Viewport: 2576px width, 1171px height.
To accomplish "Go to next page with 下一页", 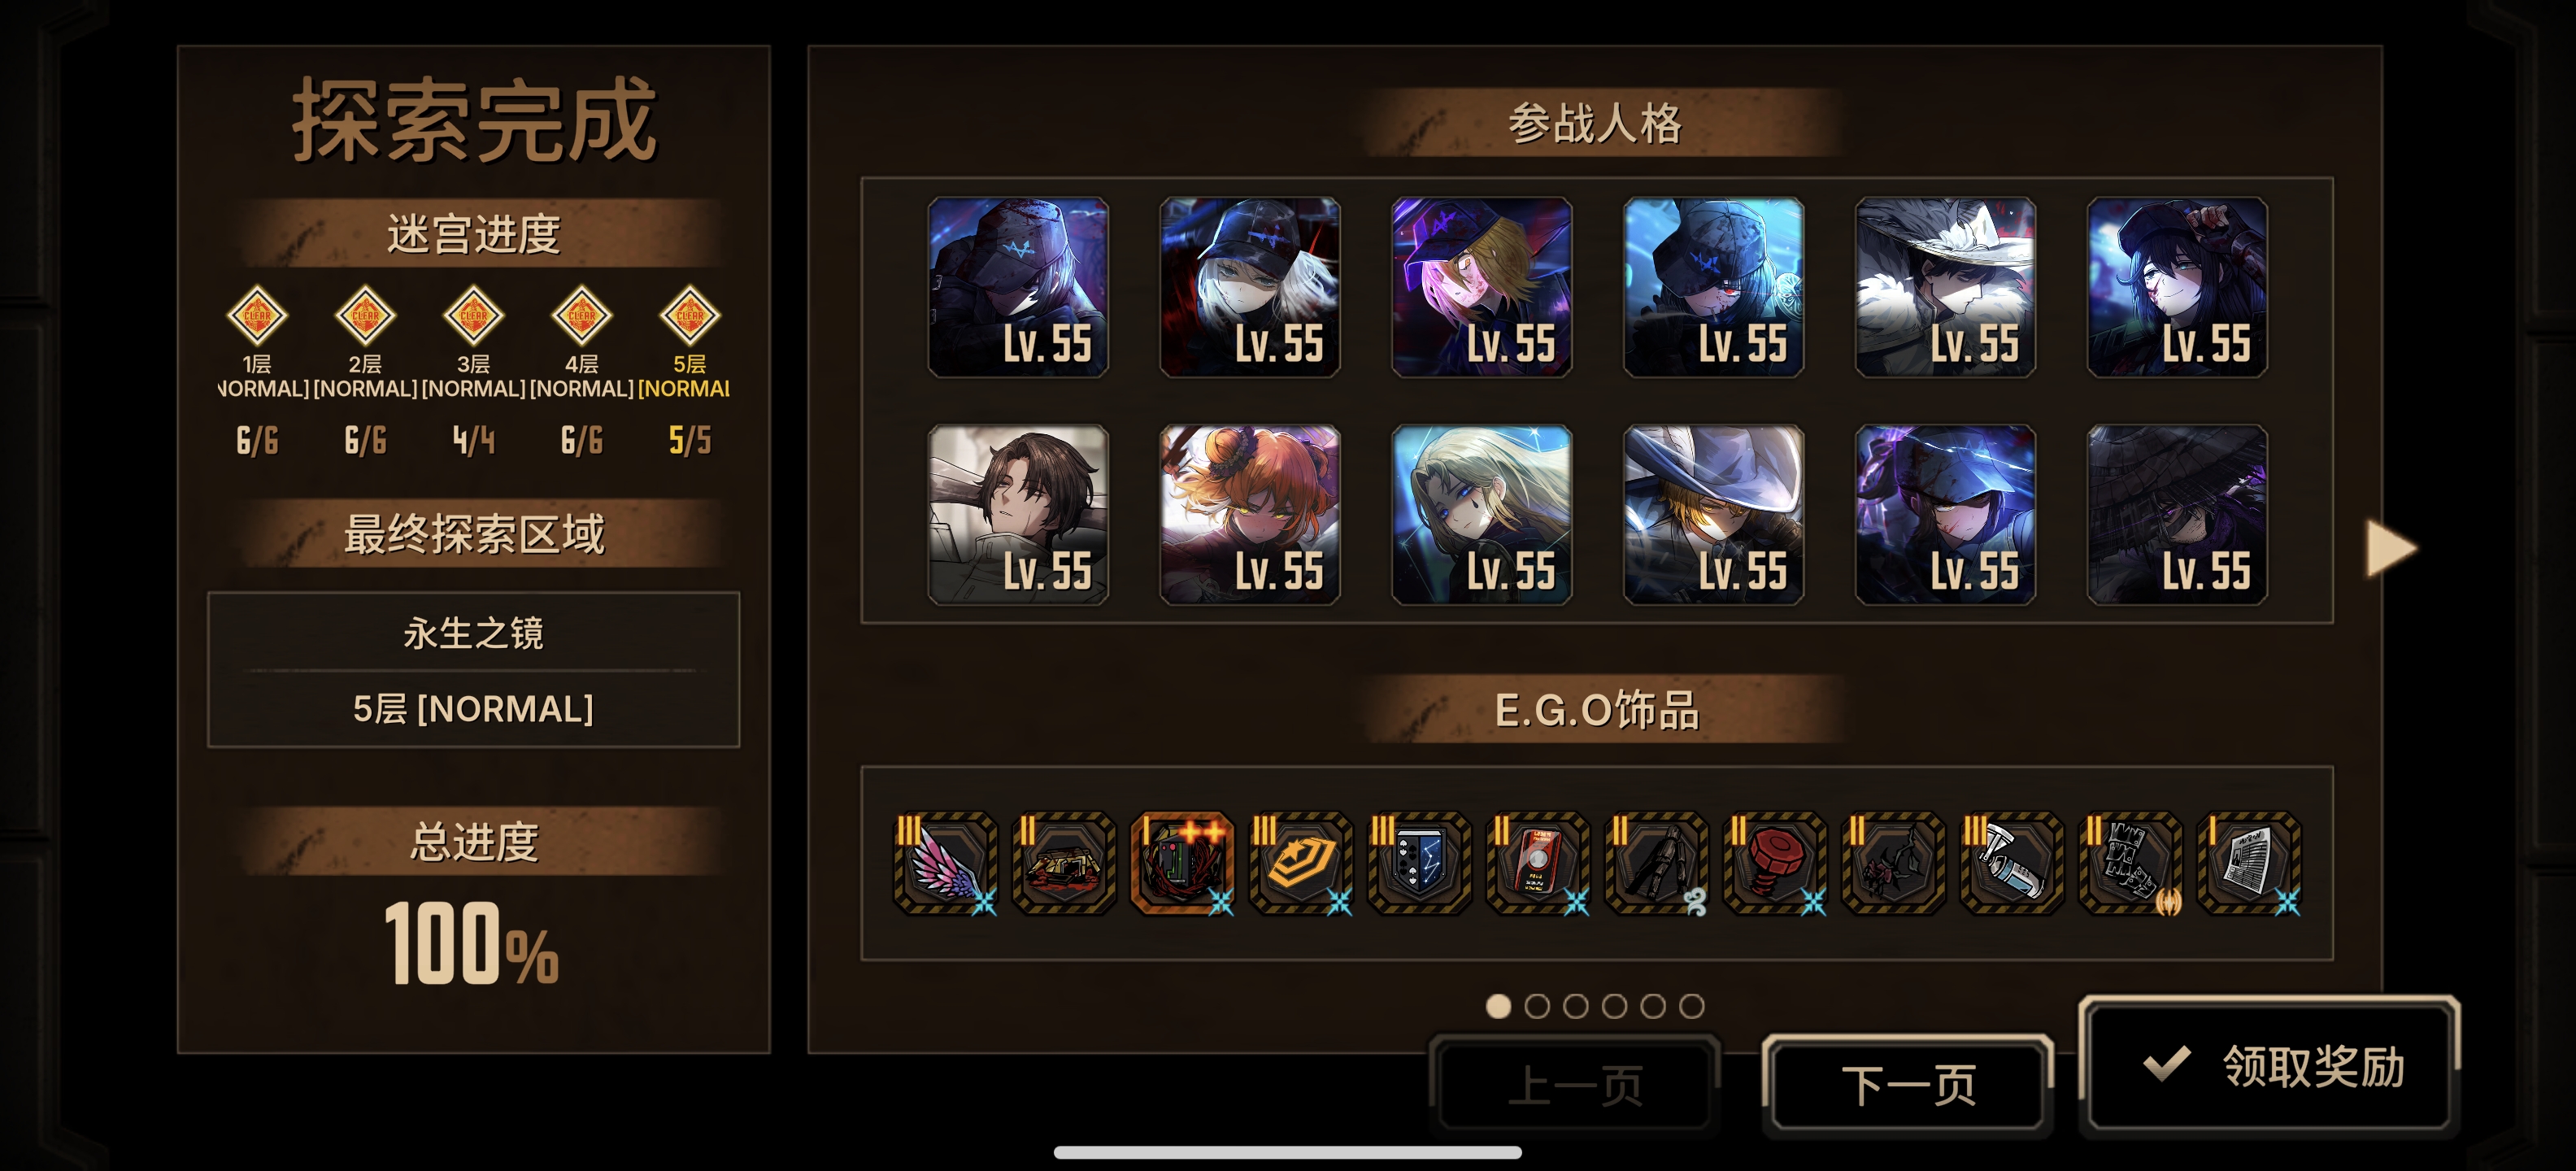I will (x=1908, y=1085).
